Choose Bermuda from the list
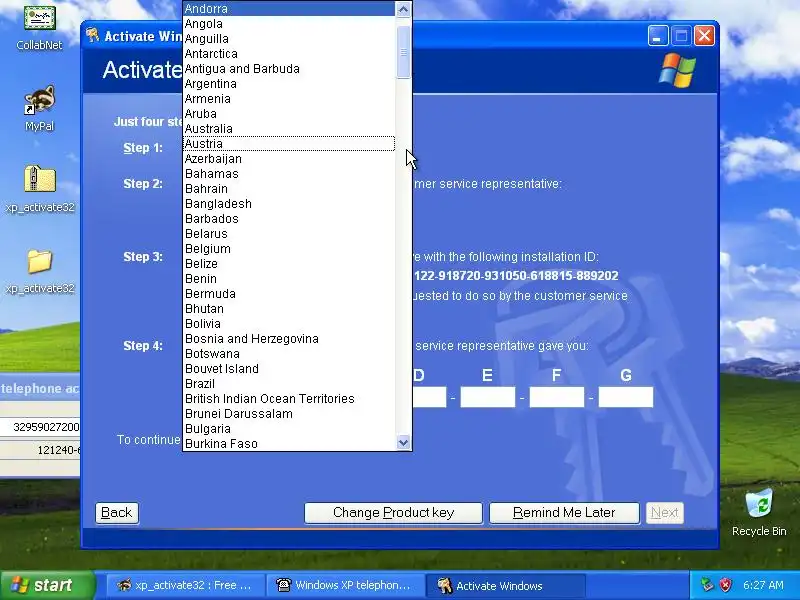This screenshot has height=600, width=800. tap(289, 294)
